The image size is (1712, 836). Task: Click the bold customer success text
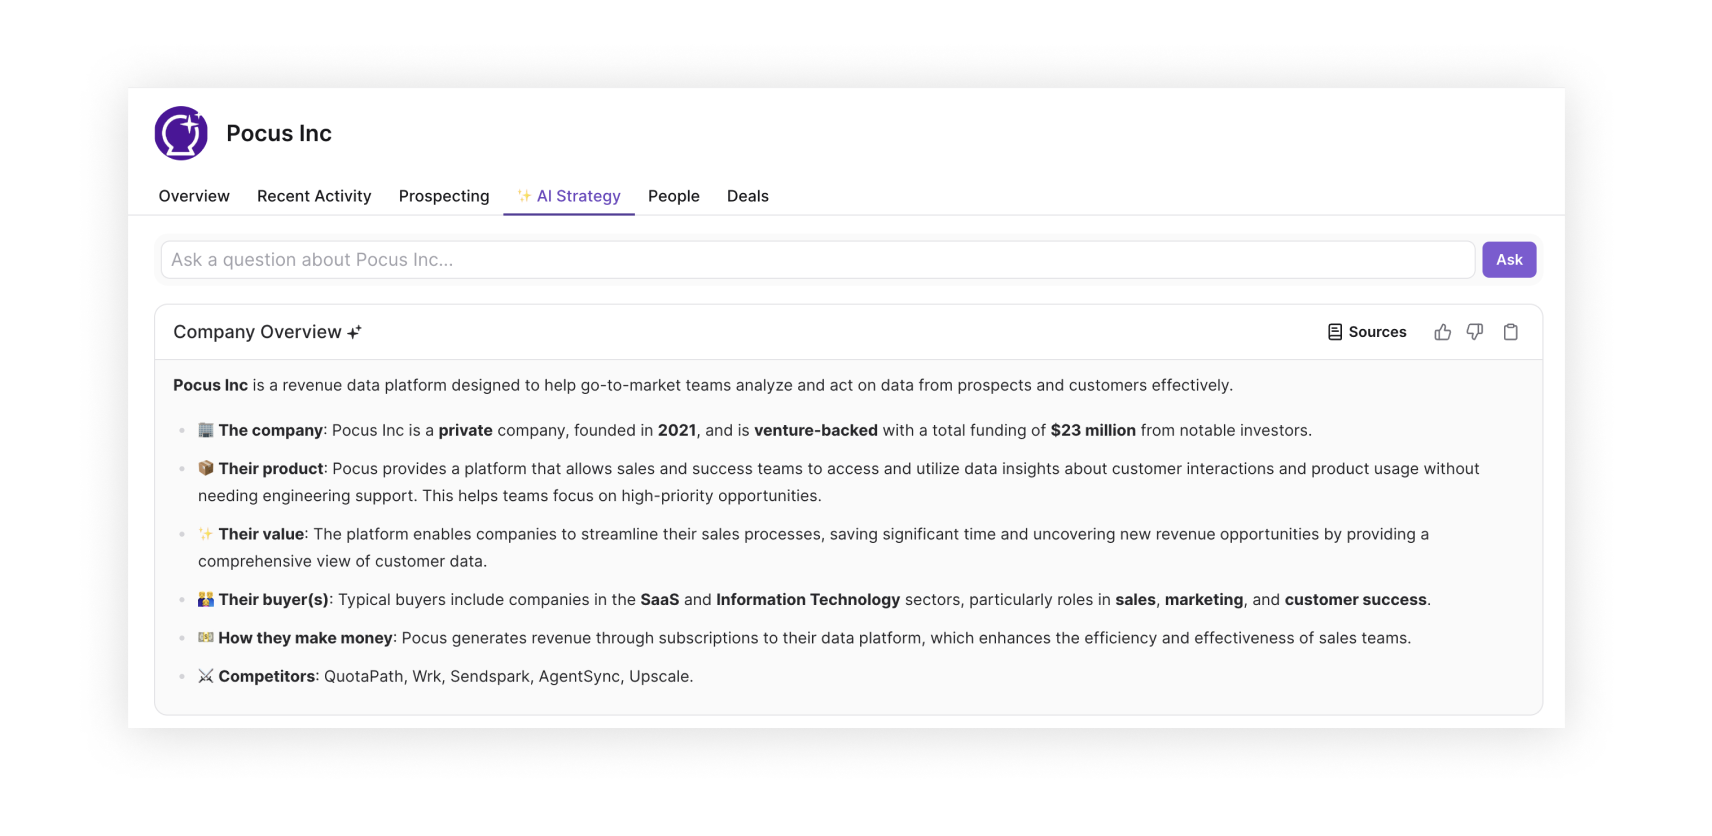1356,600
